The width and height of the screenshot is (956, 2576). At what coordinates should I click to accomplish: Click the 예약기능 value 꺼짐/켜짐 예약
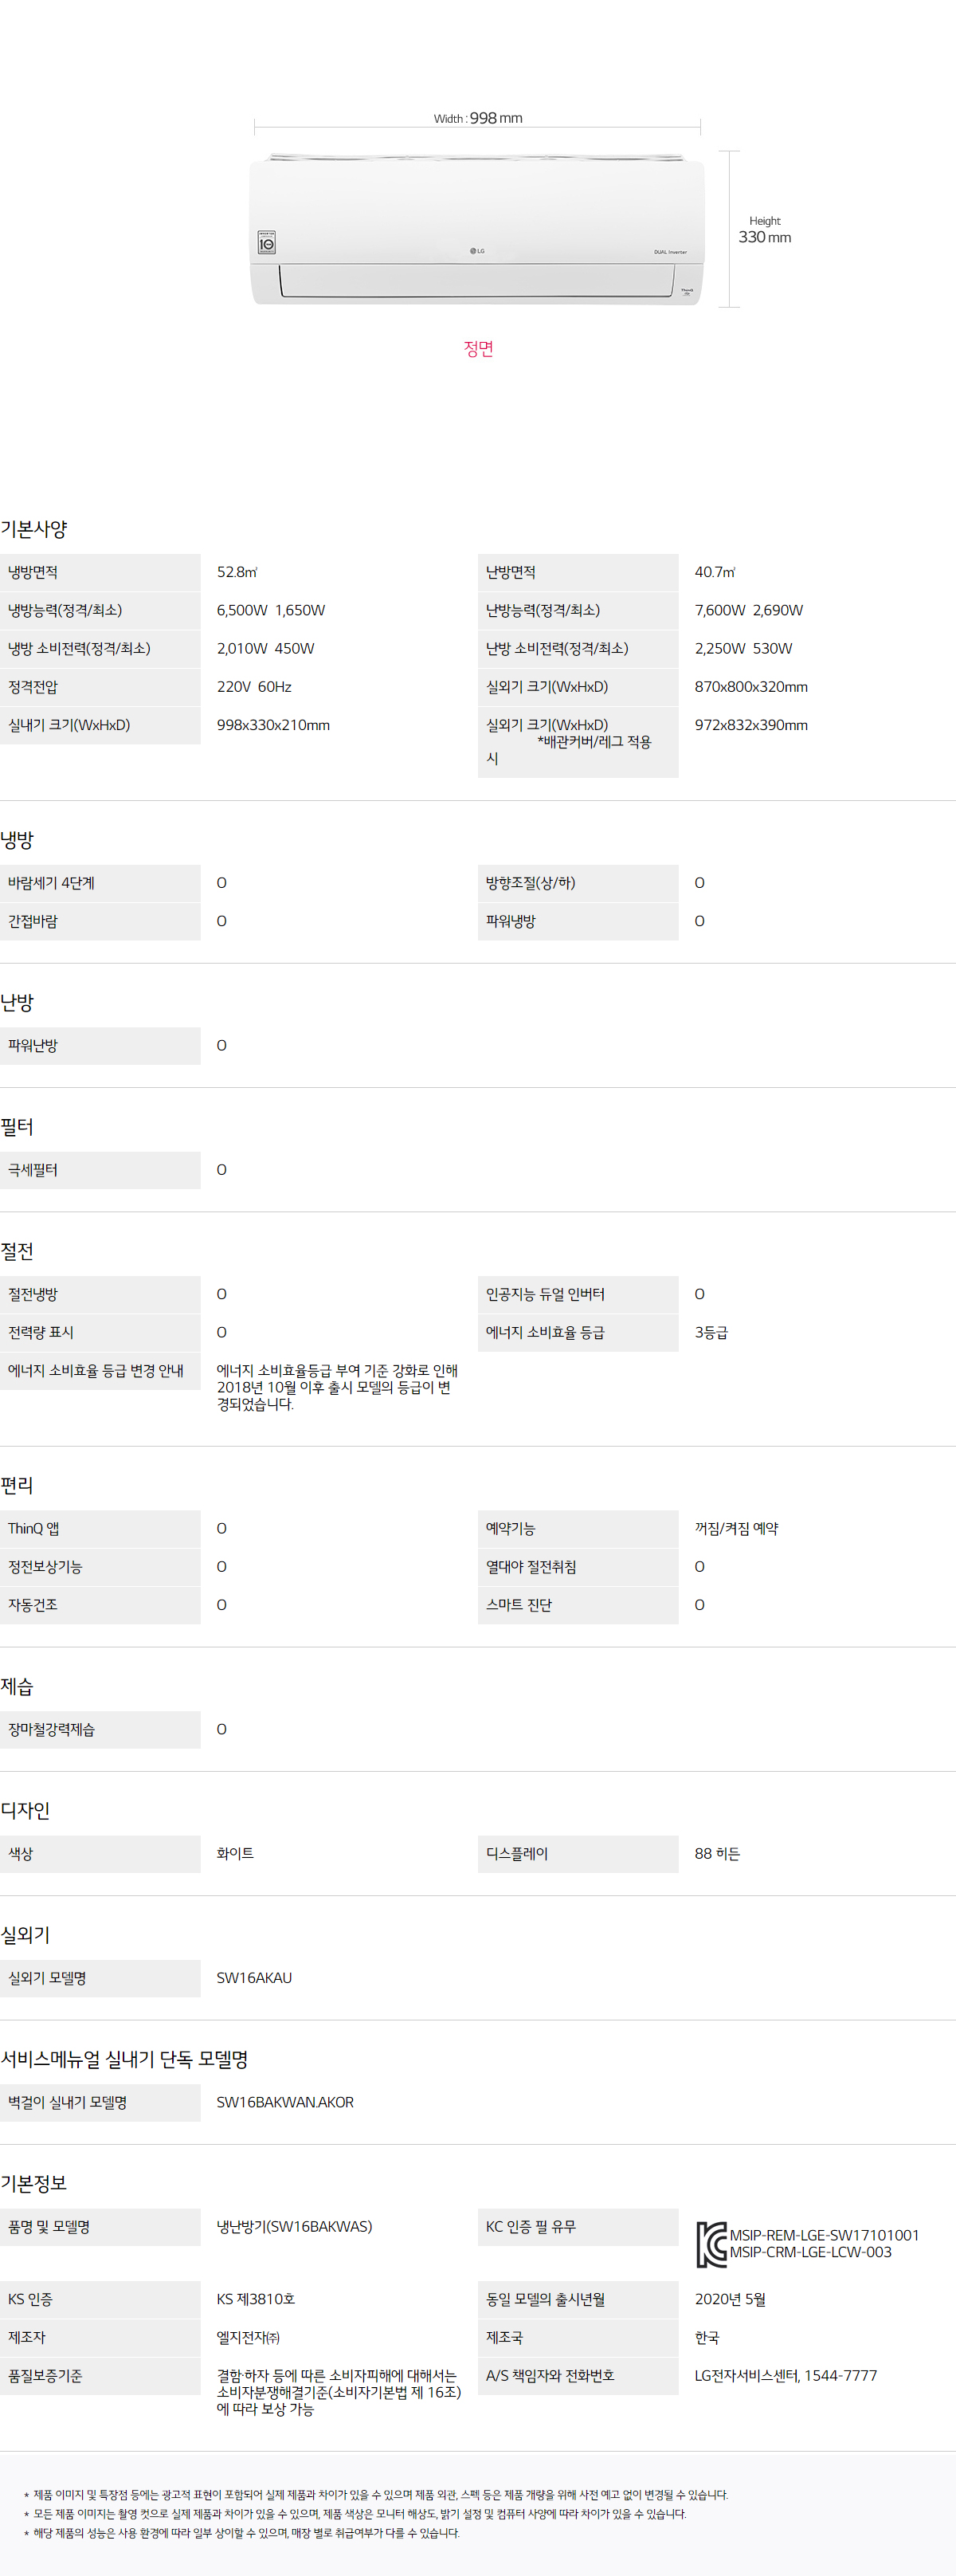point(736,1528)
